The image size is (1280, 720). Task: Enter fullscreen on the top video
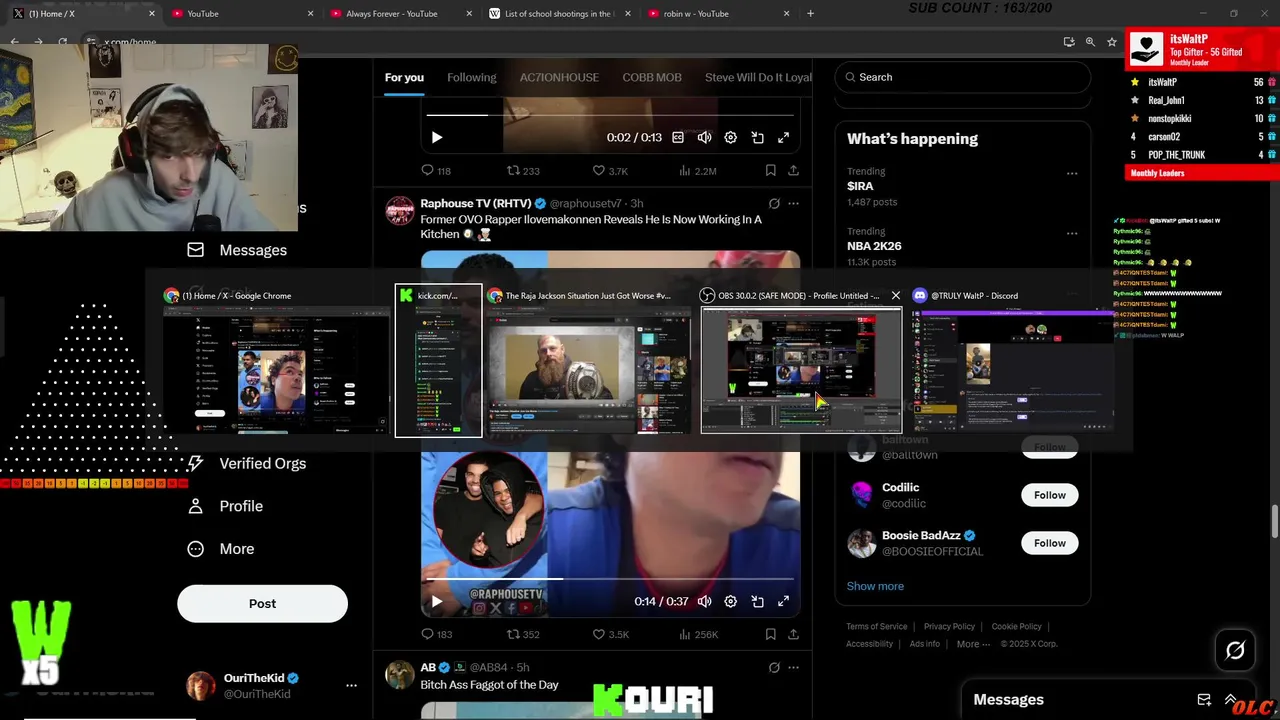(783, 137)
